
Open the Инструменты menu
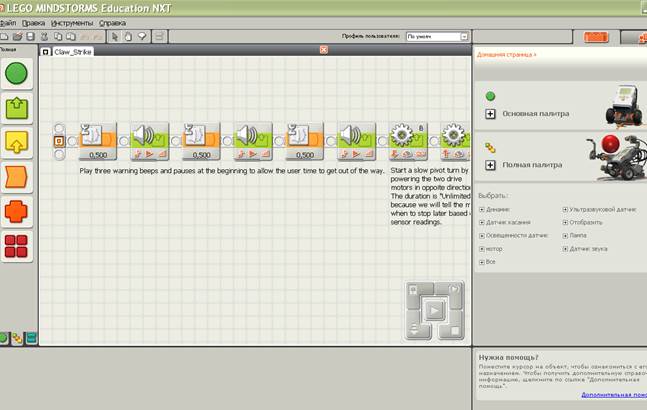point(72,23)
